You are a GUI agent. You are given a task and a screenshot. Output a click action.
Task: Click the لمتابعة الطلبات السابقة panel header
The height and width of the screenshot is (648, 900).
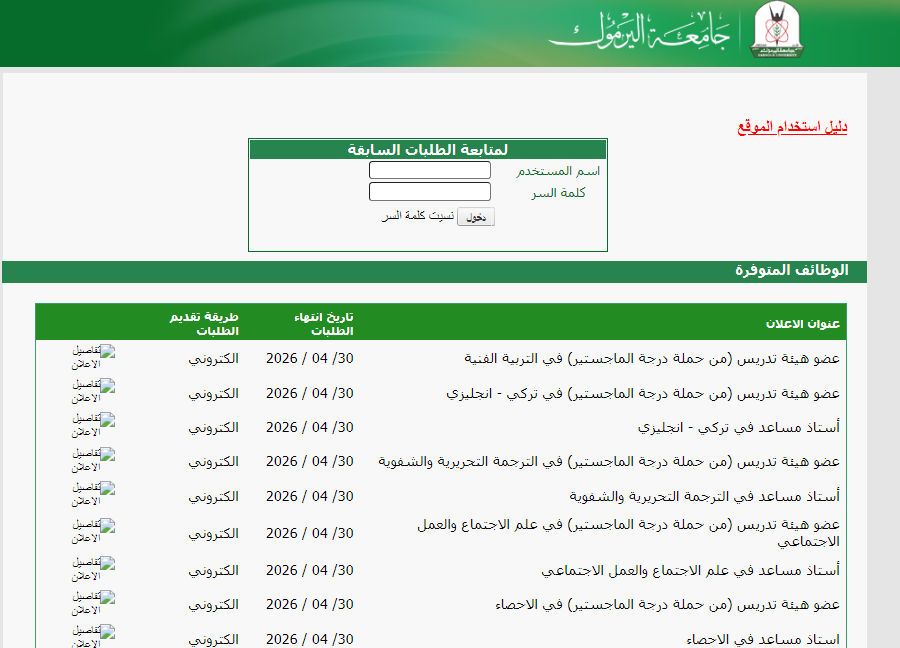428,150
